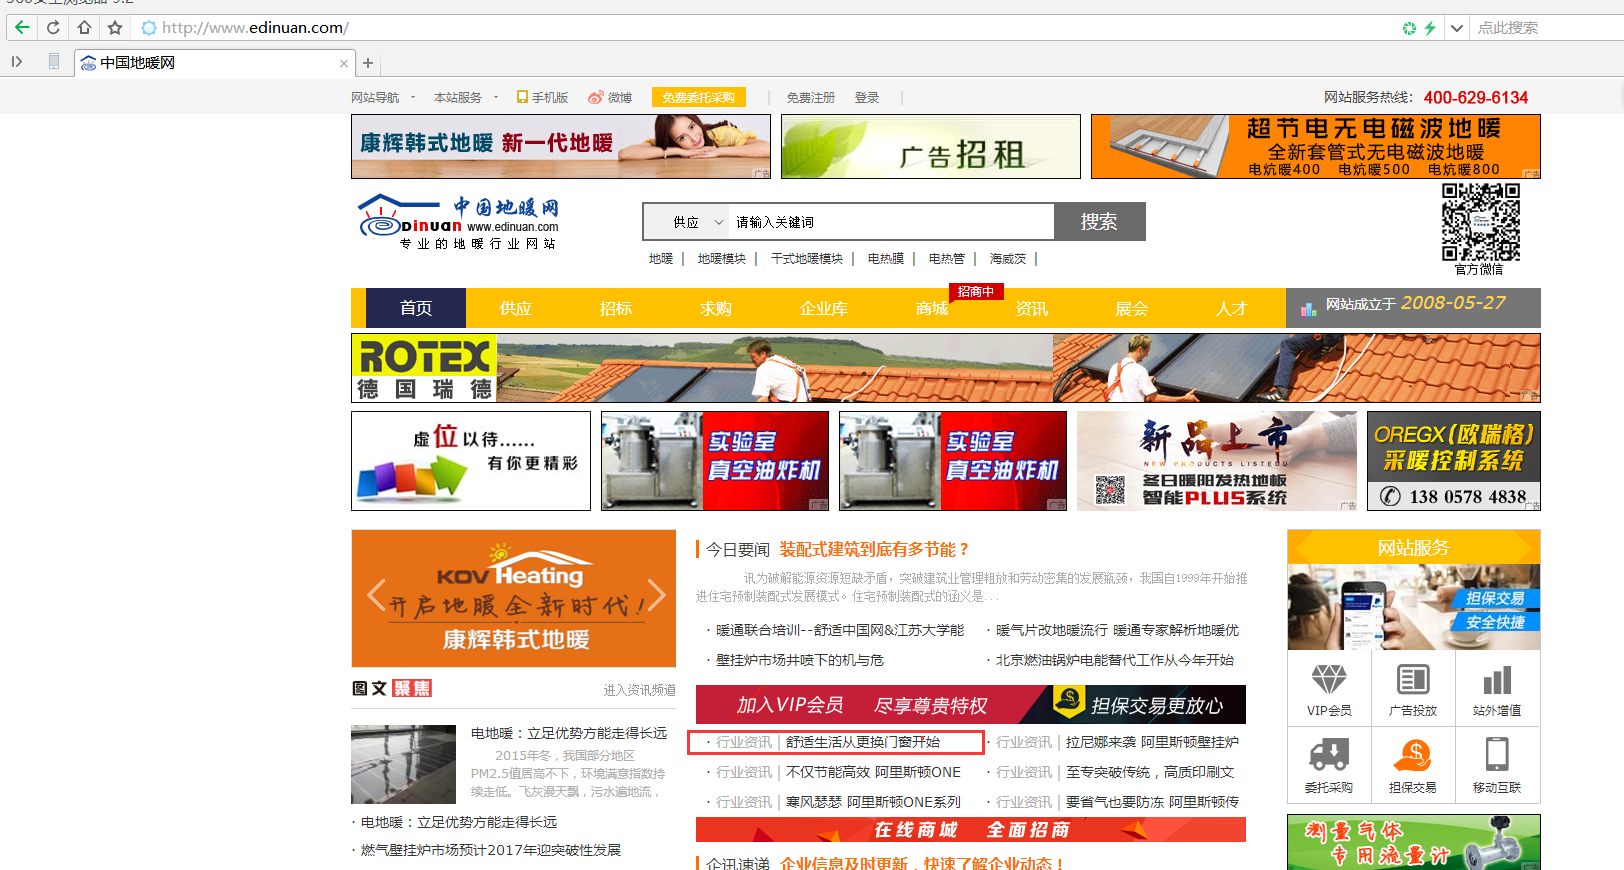This screenshot has height=870, width=1624.
Task: Open the 新品上市 暖阳发热地板 ad
Action: point(1217,461)
